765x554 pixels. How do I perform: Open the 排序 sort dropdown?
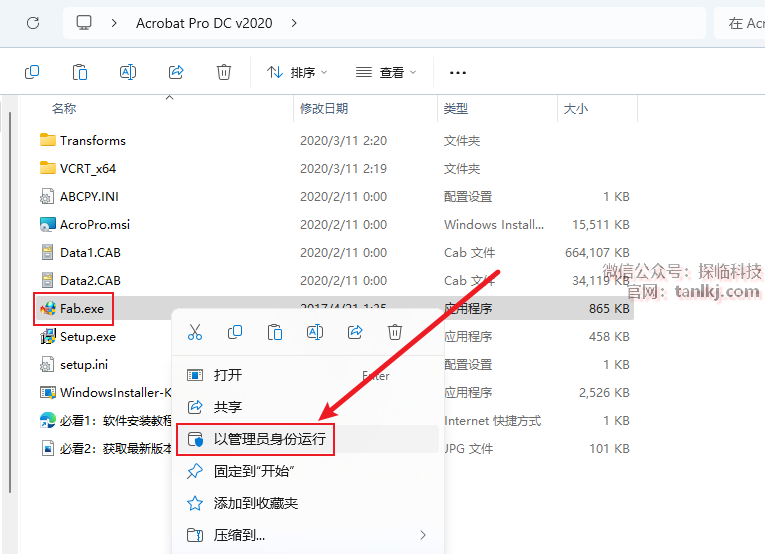(297, 72)
